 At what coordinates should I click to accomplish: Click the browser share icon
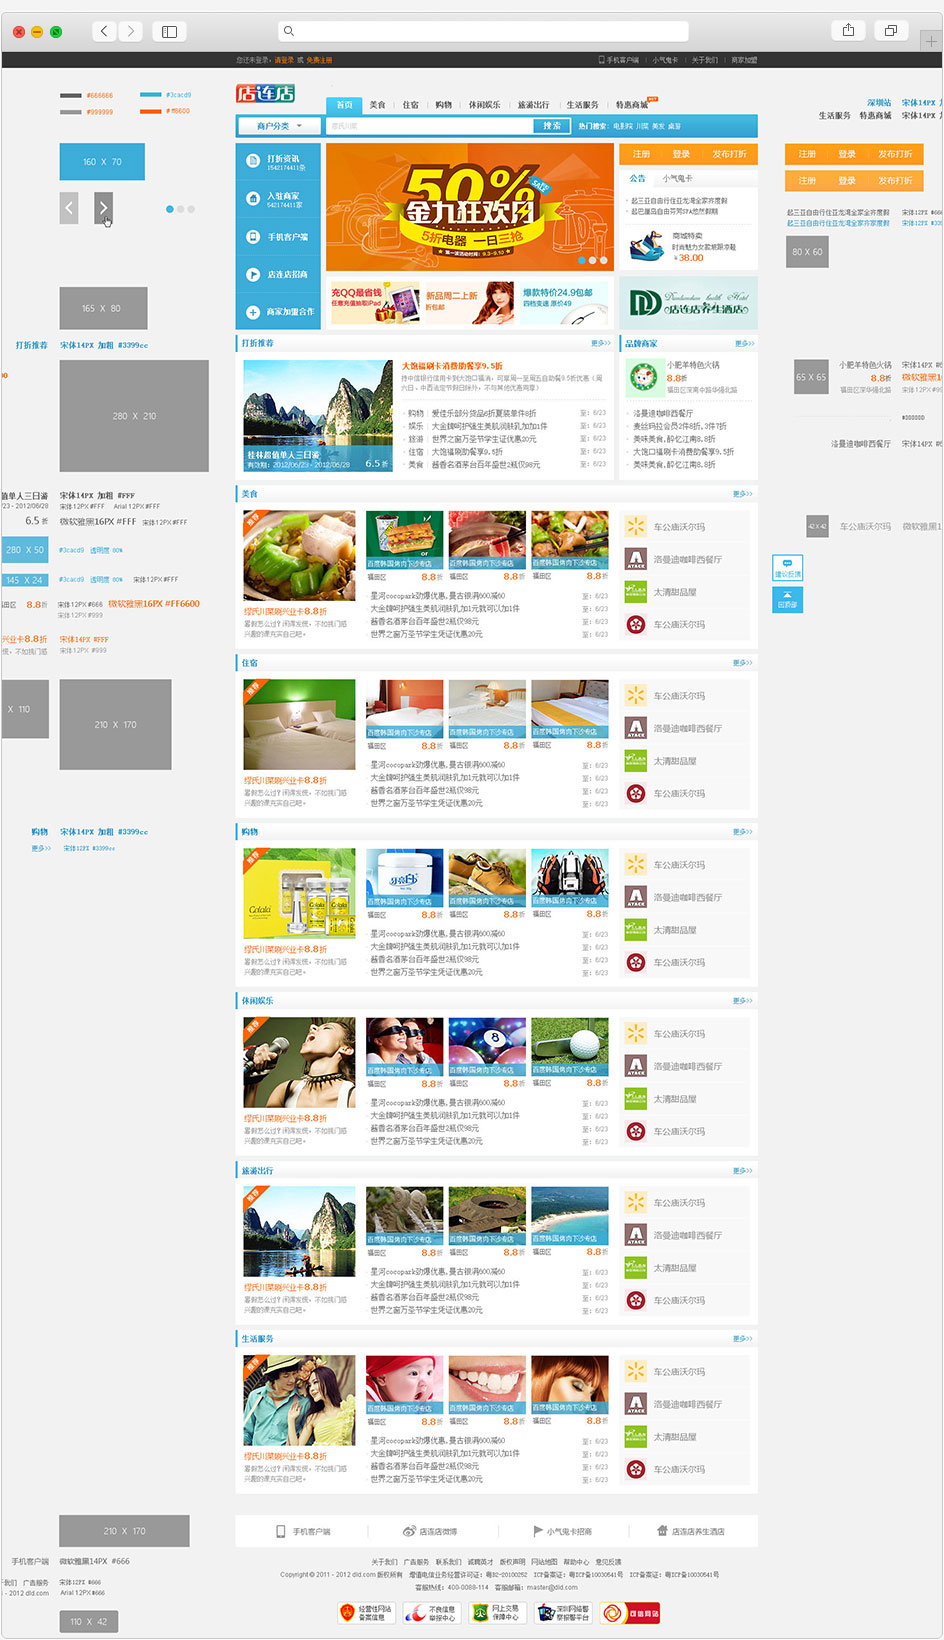848,30
